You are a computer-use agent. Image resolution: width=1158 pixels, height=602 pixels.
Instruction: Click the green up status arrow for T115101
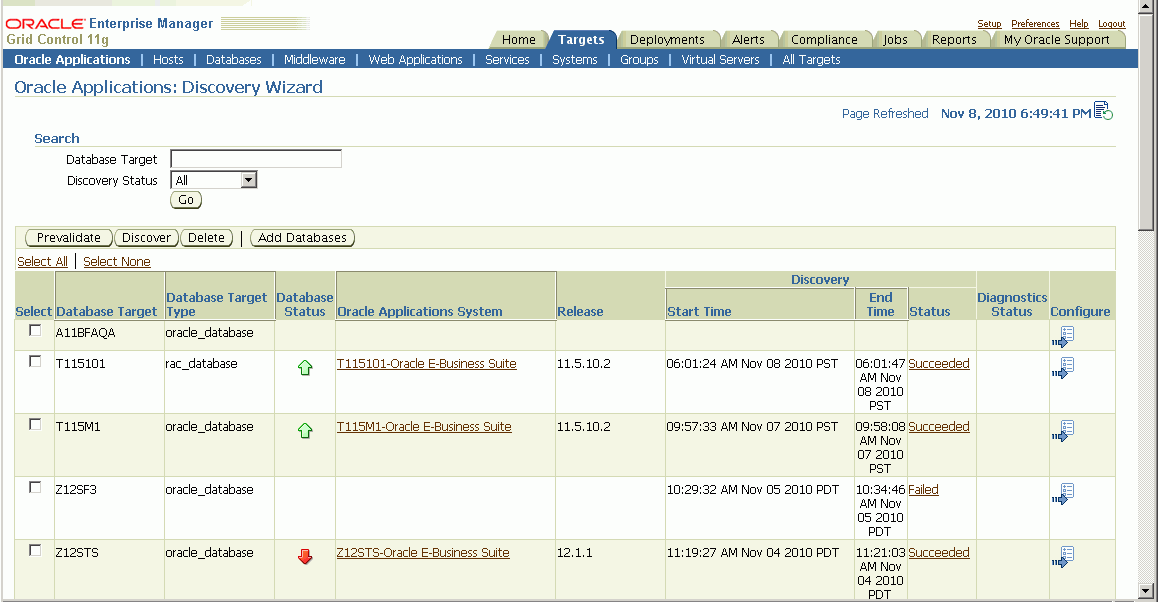pyautogui.click(x=305, y=367)
